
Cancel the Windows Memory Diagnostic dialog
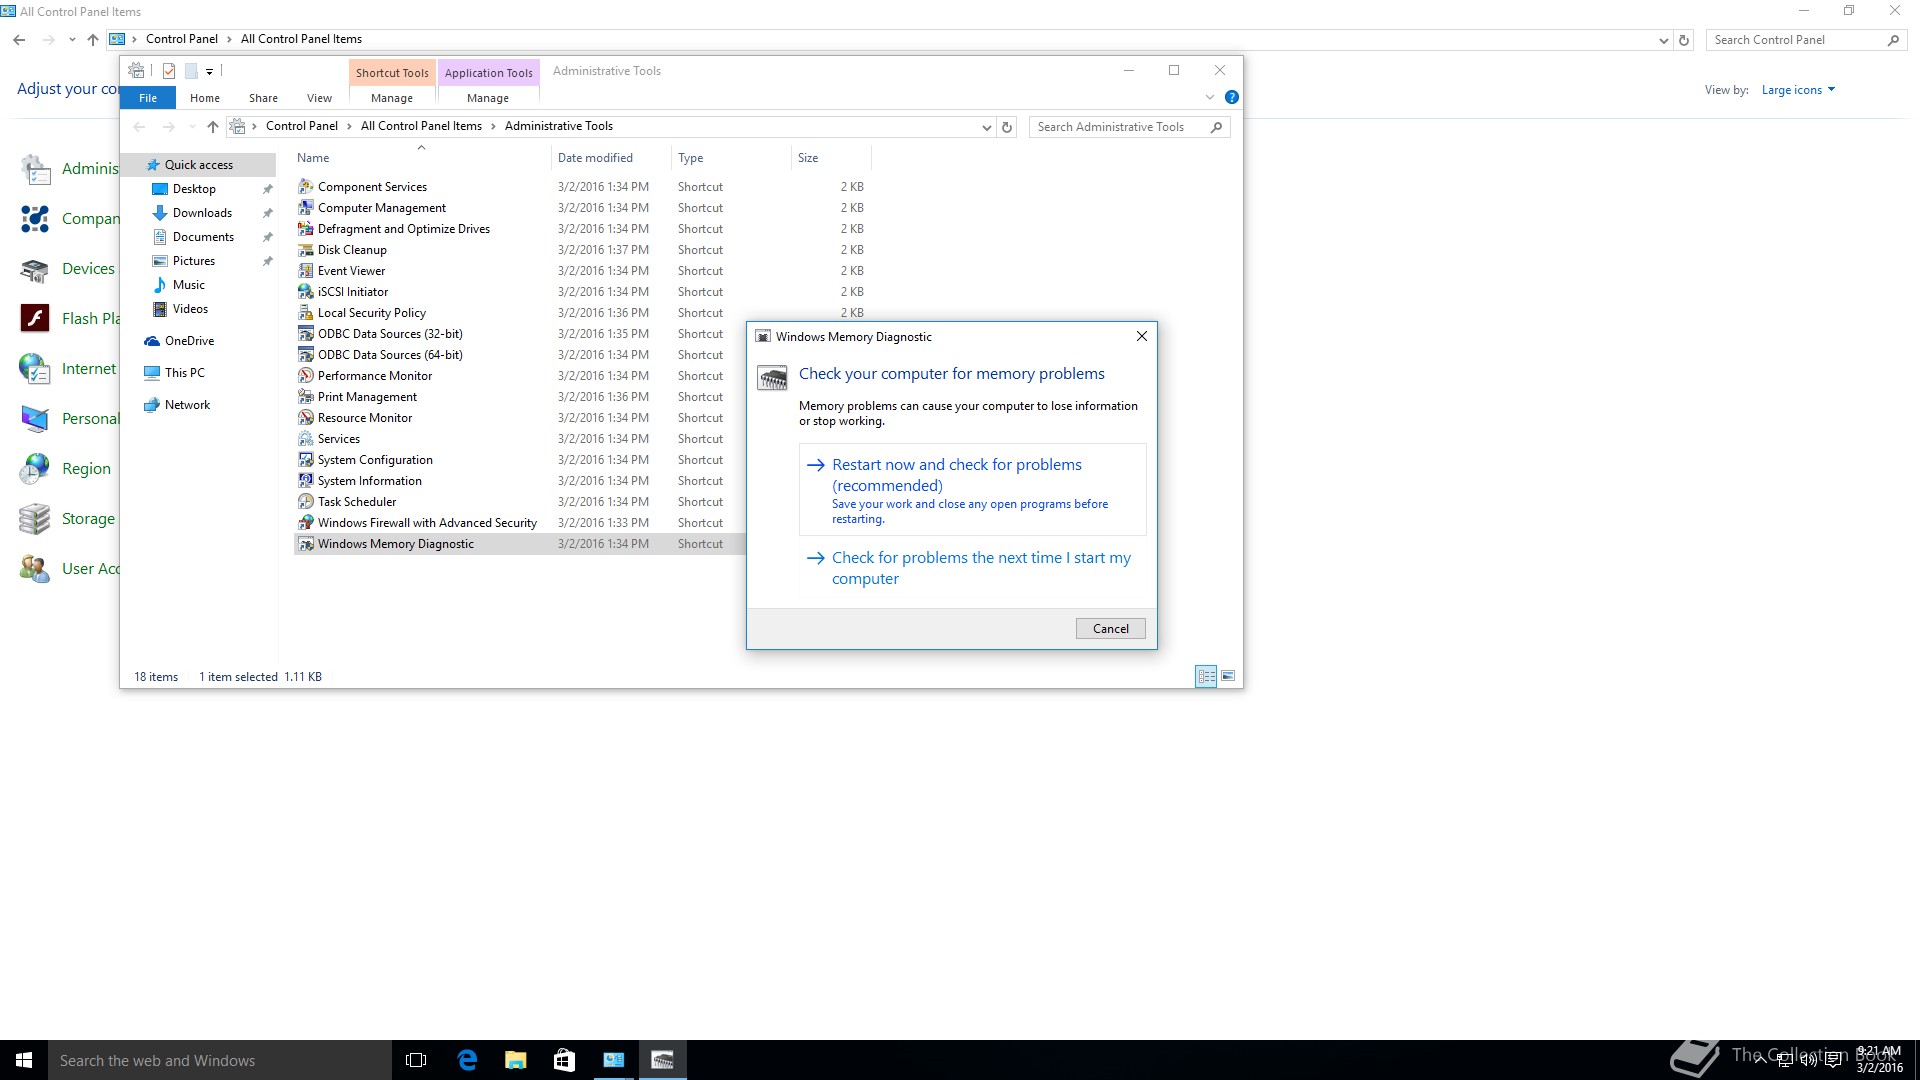[1110, 629]
